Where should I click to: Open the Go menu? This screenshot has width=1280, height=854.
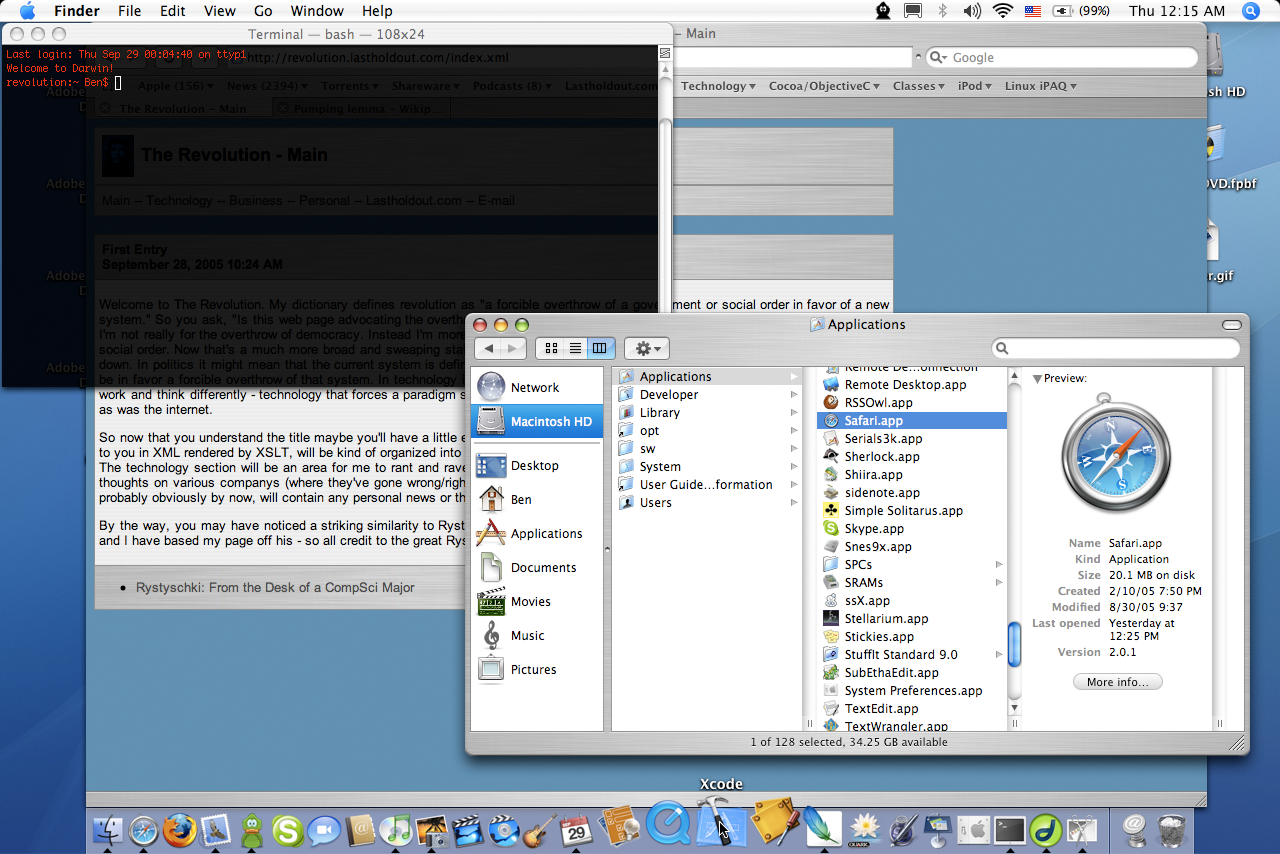(x=263, y=11)
